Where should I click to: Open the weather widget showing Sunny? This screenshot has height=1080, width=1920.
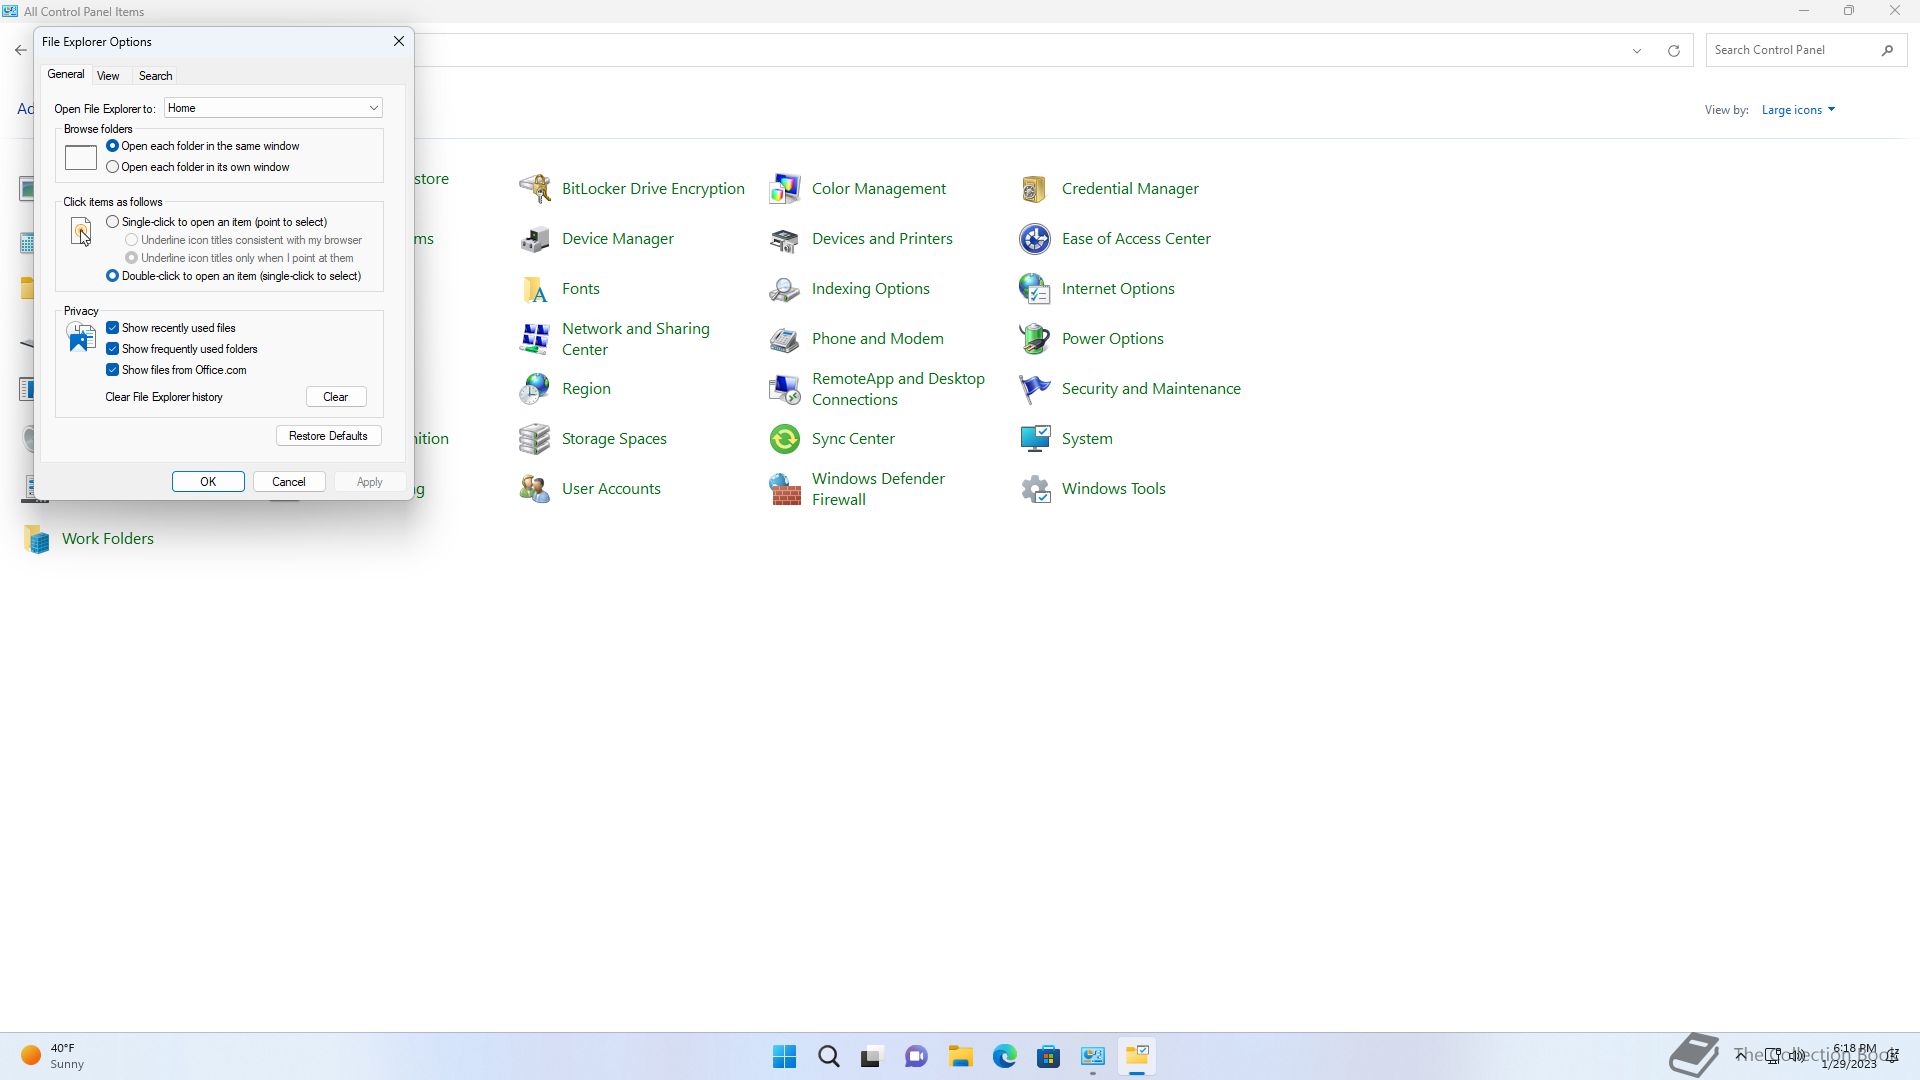pyautogui.click(x=54, y=1056)
